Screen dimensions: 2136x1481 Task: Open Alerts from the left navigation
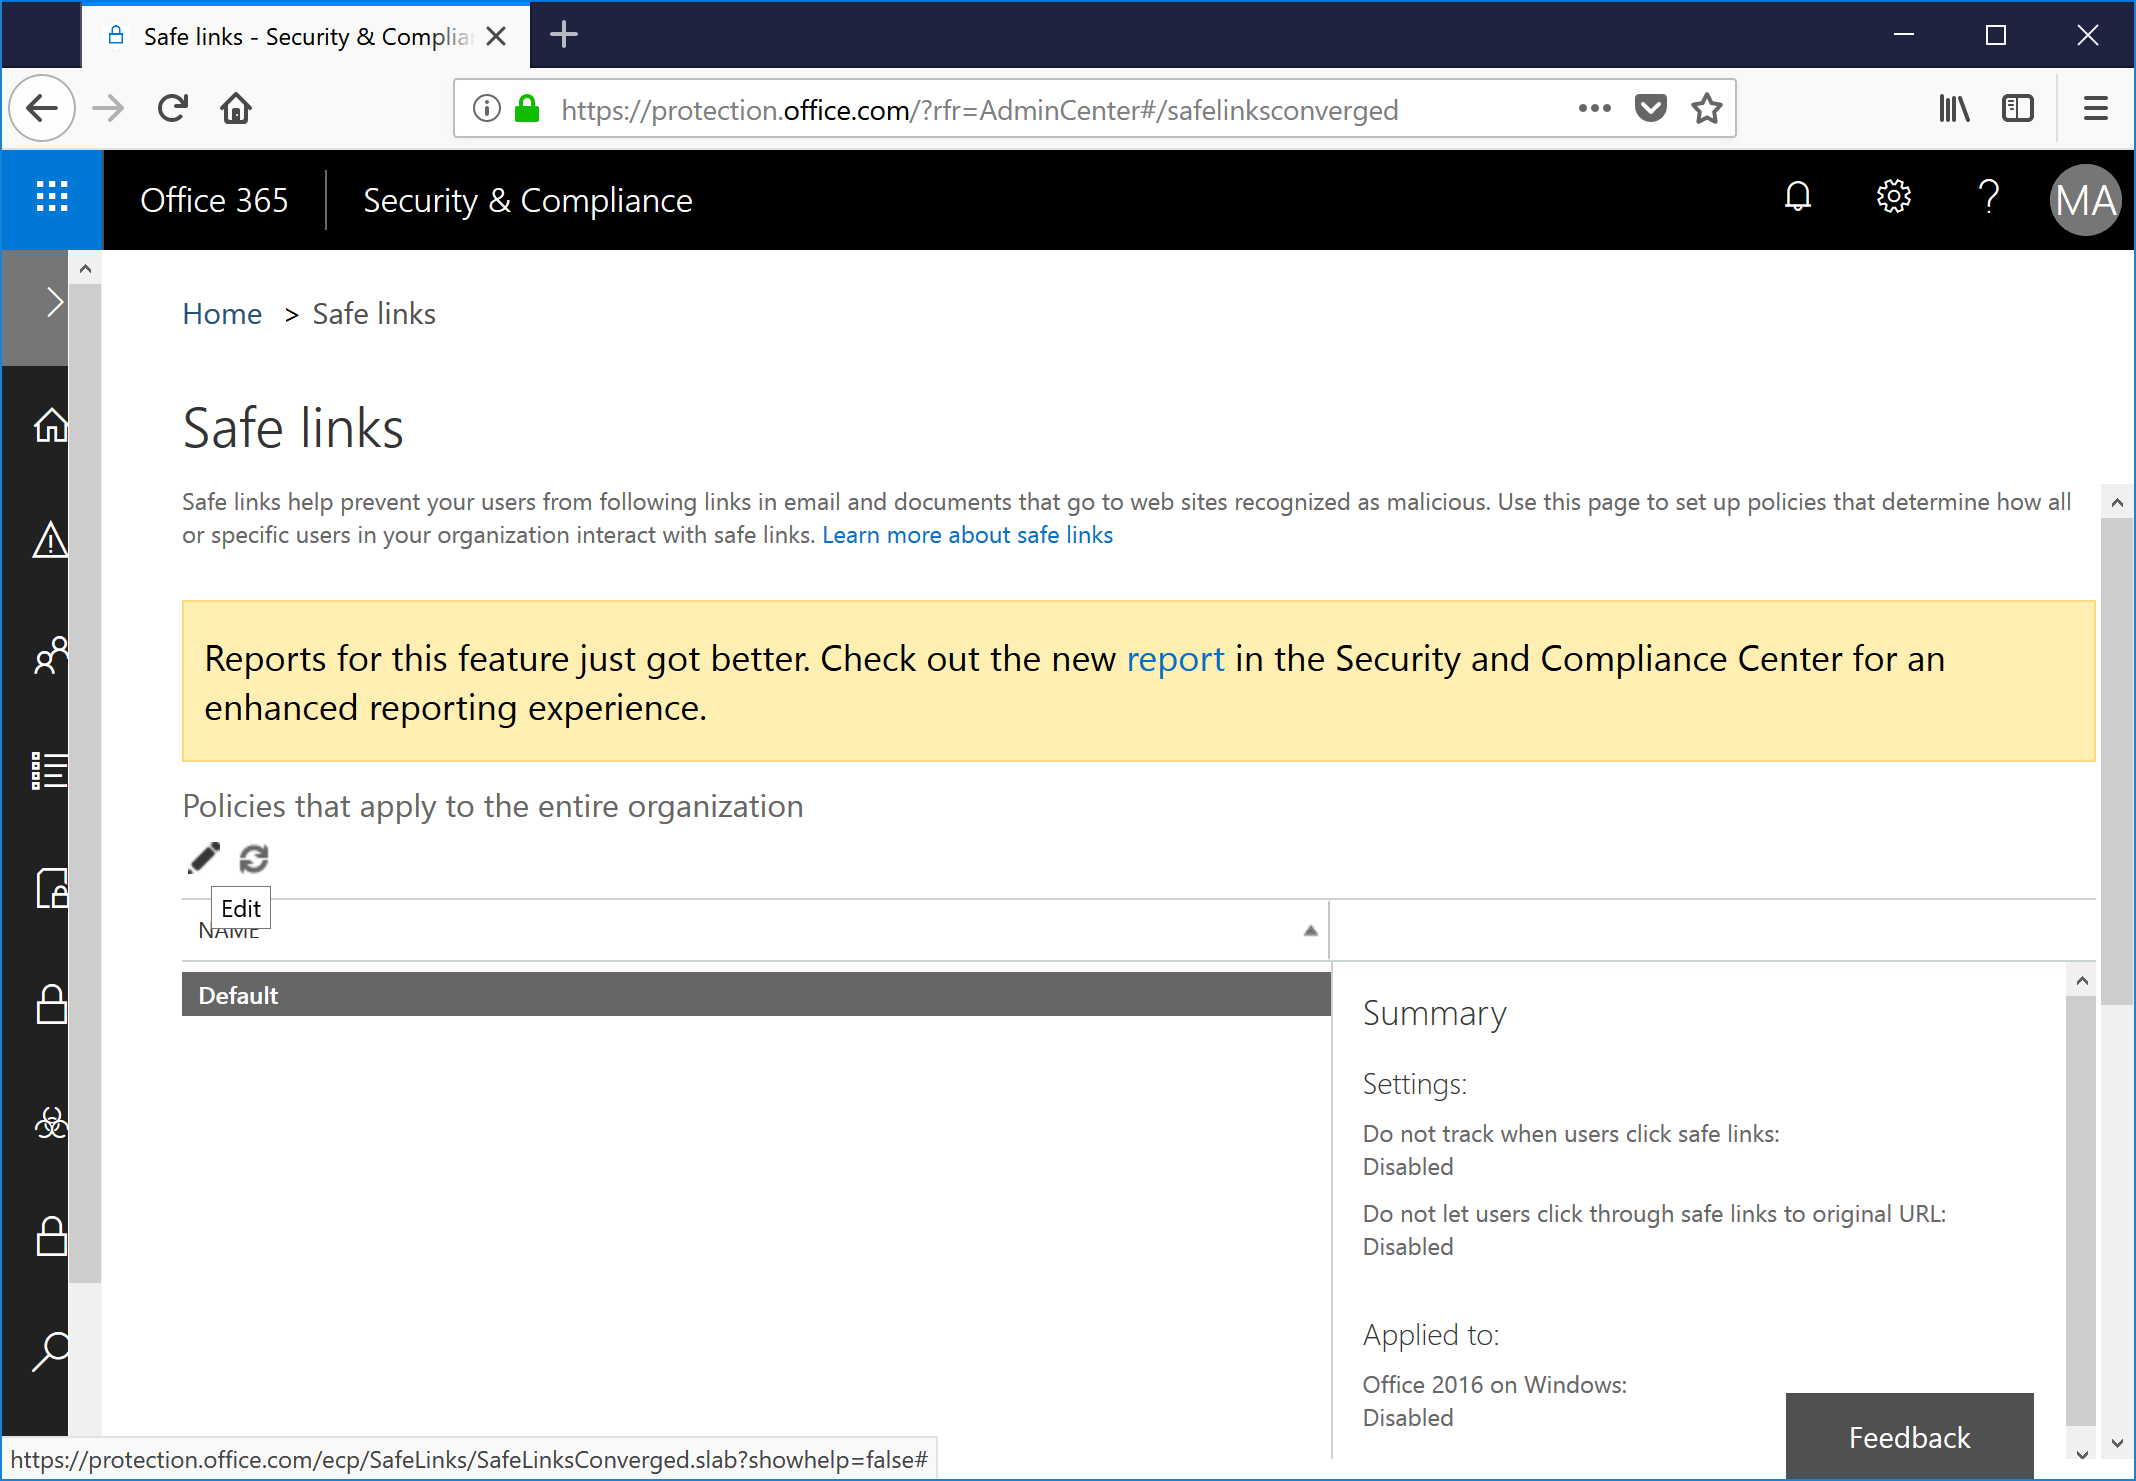pos(50,540)
